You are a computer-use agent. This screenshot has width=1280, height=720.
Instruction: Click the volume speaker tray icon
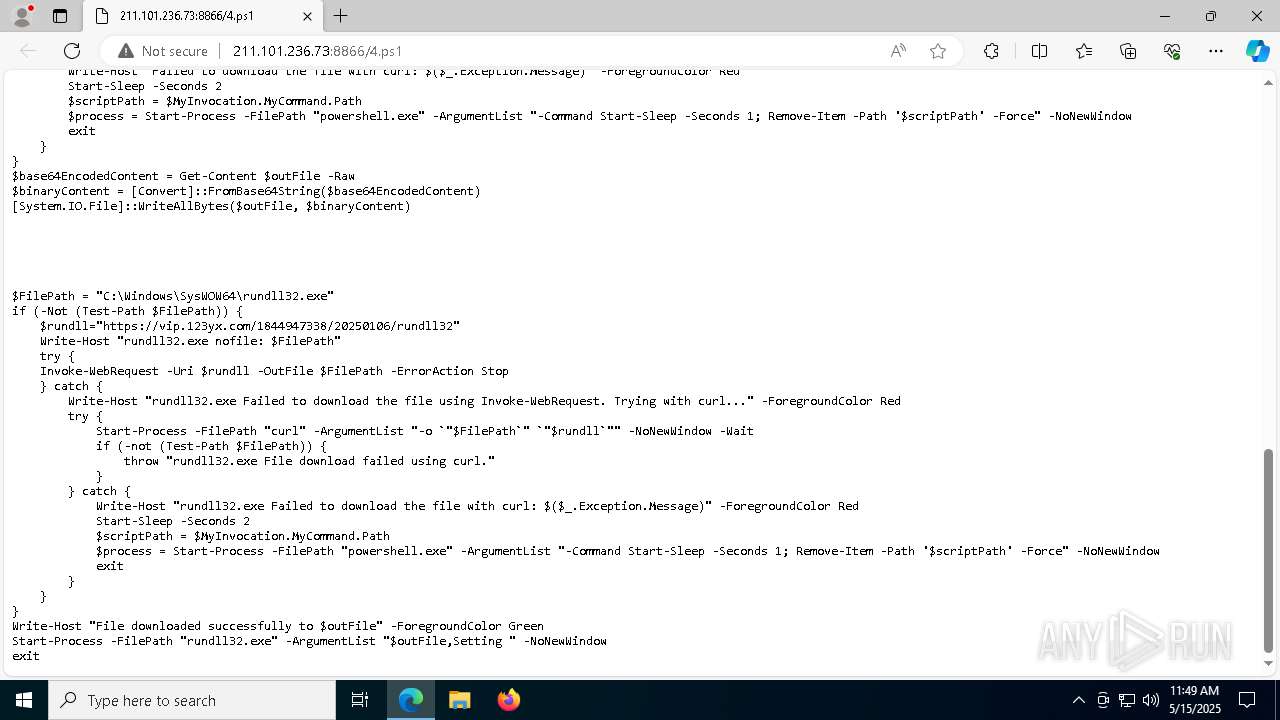(x=1151, y=700)
